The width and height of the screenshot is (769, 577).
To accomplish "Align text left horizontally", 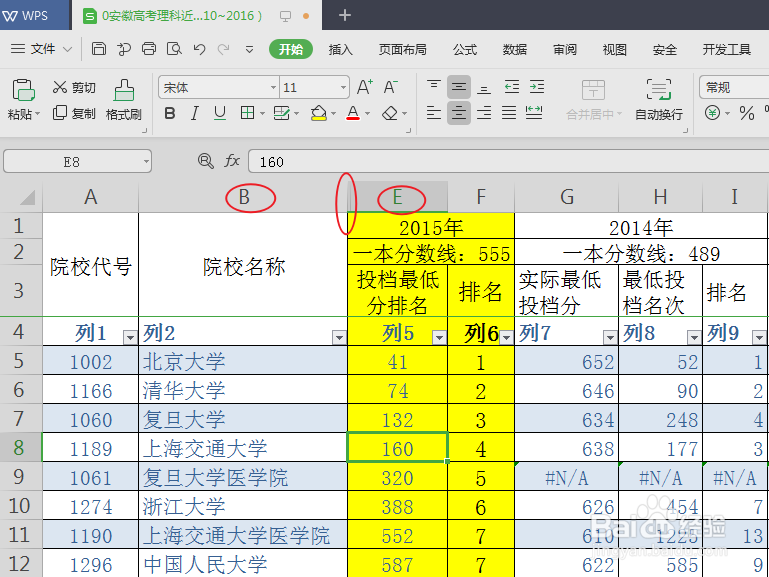I will [434, 113].
